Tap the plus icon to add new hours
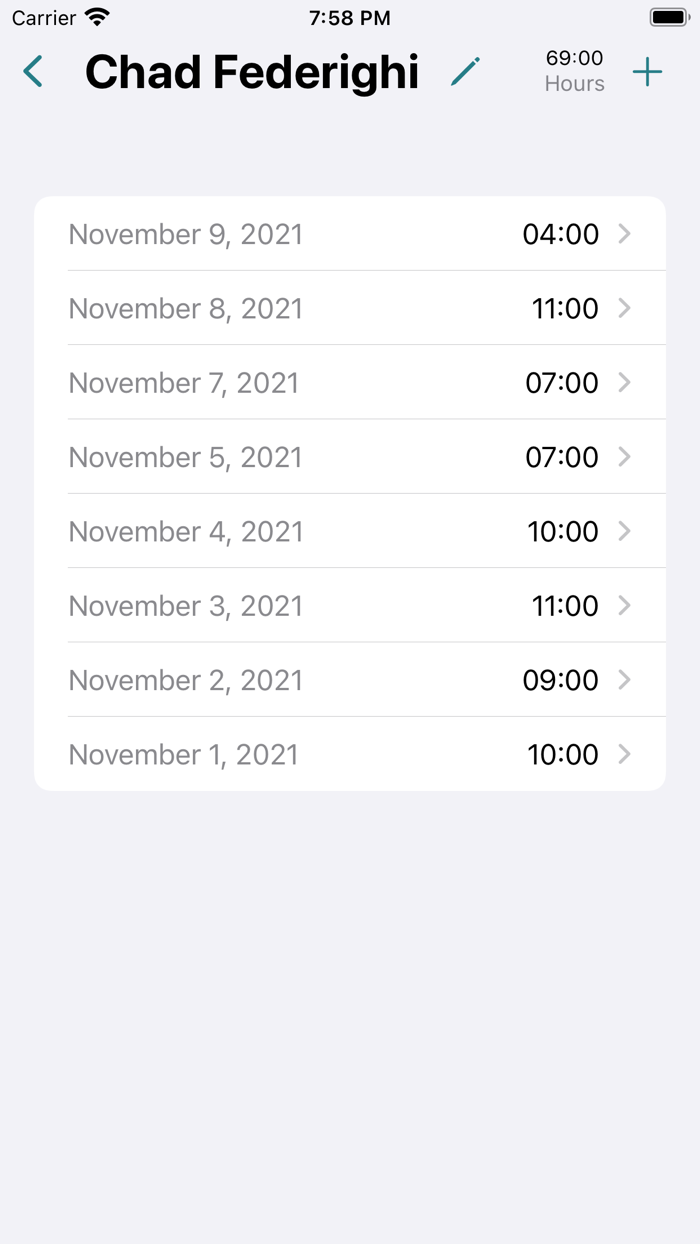 (647, 71)
